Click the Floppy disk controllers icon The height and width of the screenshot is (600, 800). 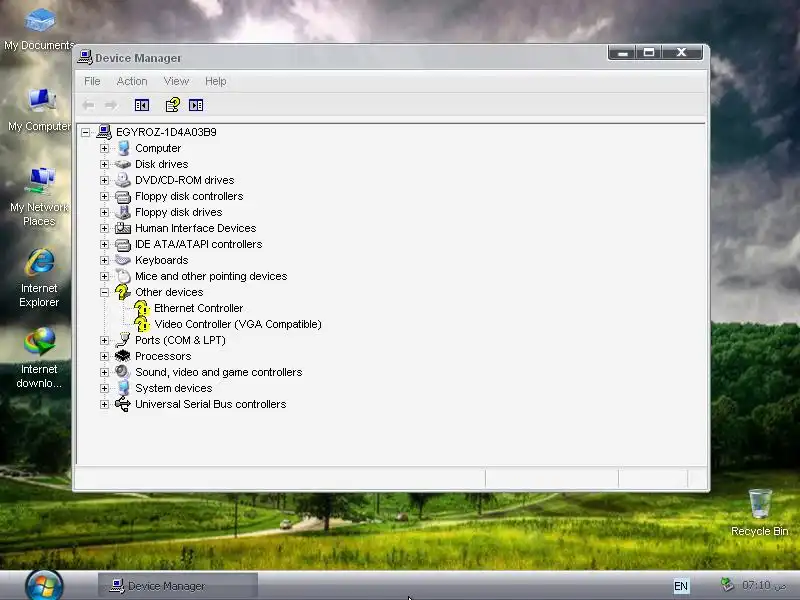coord(123,196)
